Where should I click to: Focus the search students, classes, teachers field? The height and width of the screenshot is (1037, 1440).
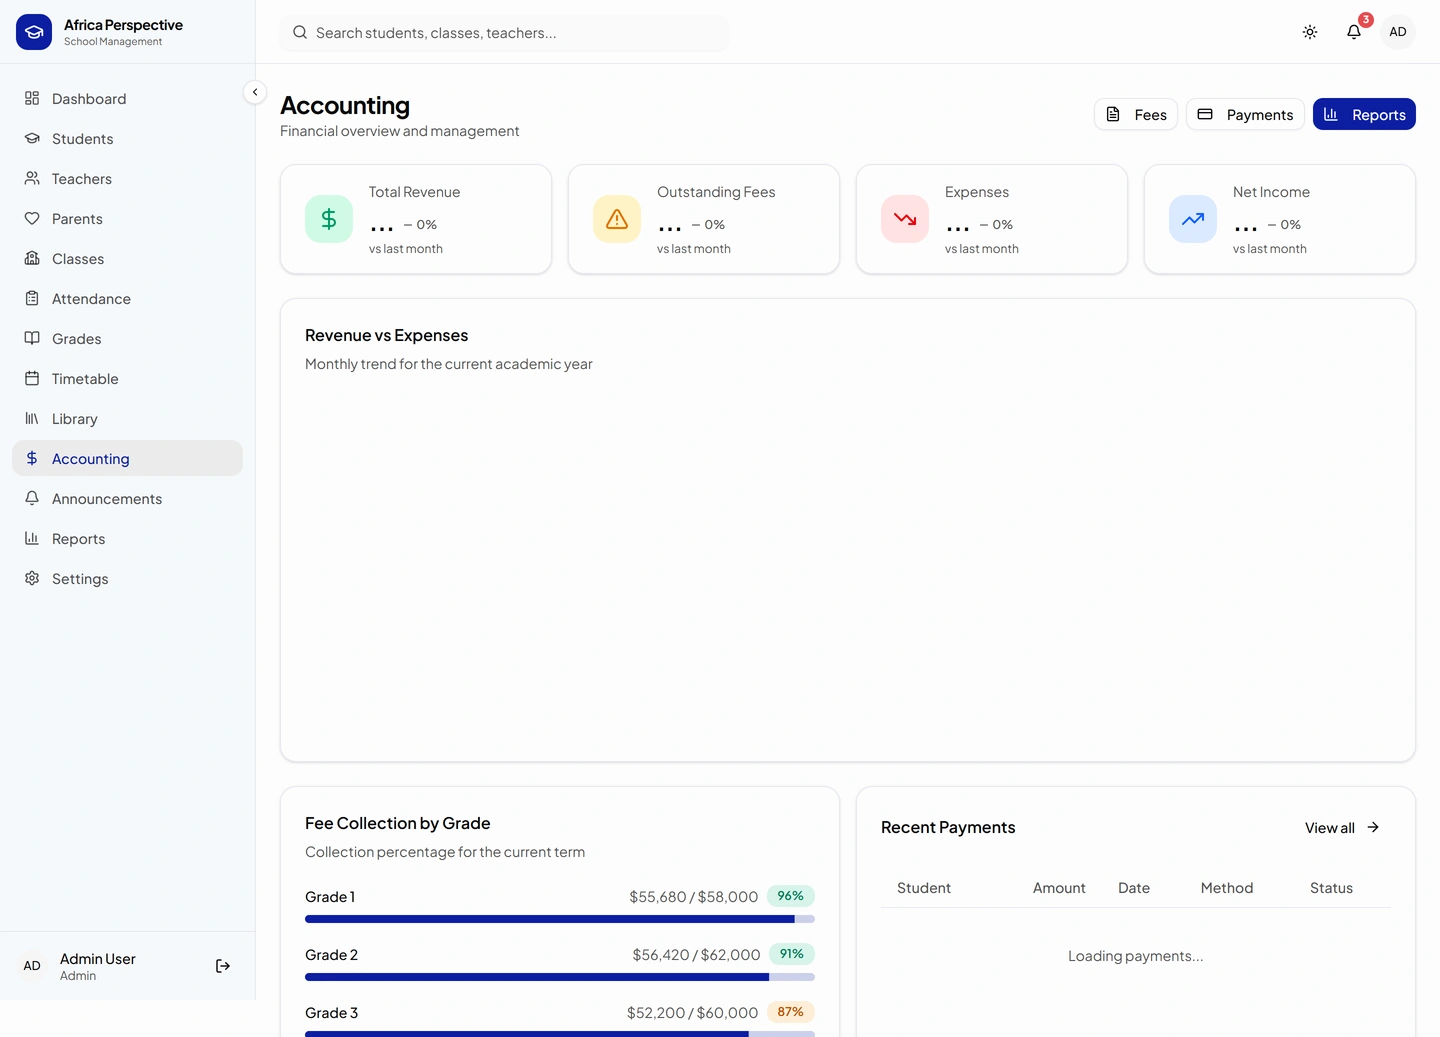click(x=505, y=33)
